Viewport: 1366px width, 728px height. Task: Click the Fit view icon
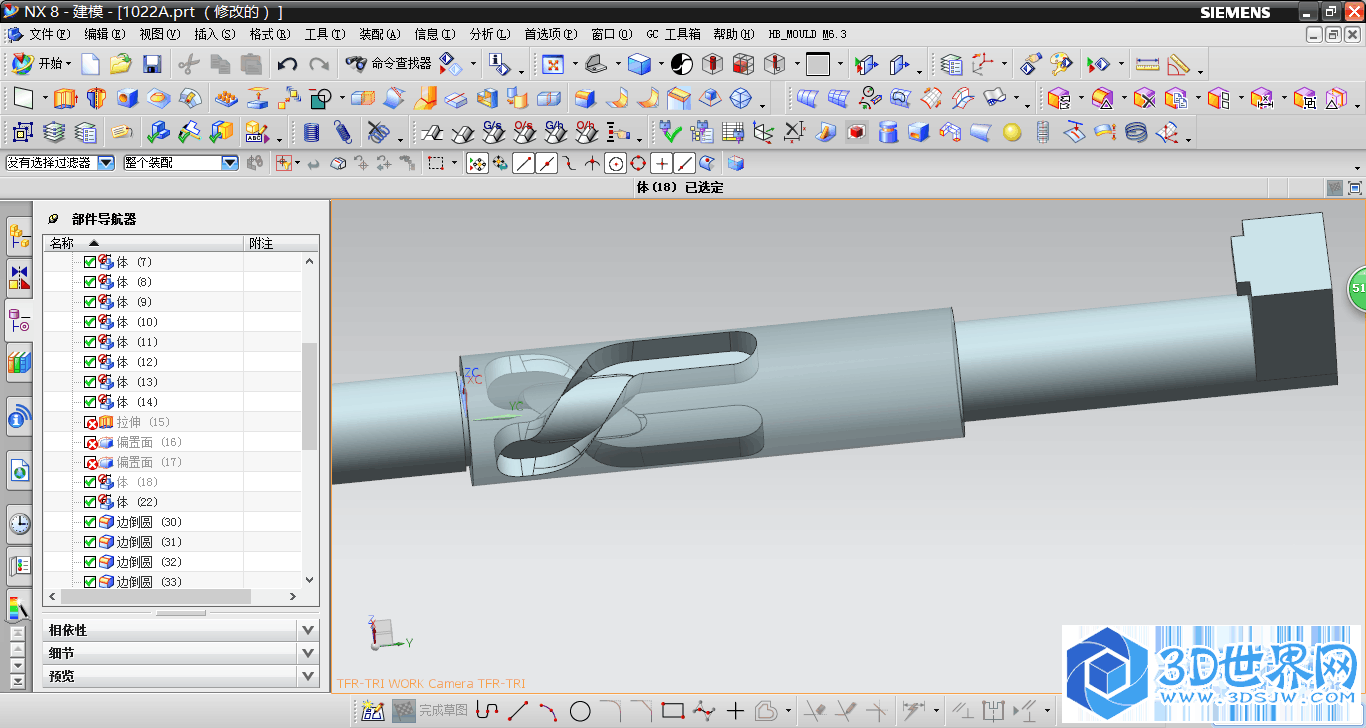[x=552, y=64]
